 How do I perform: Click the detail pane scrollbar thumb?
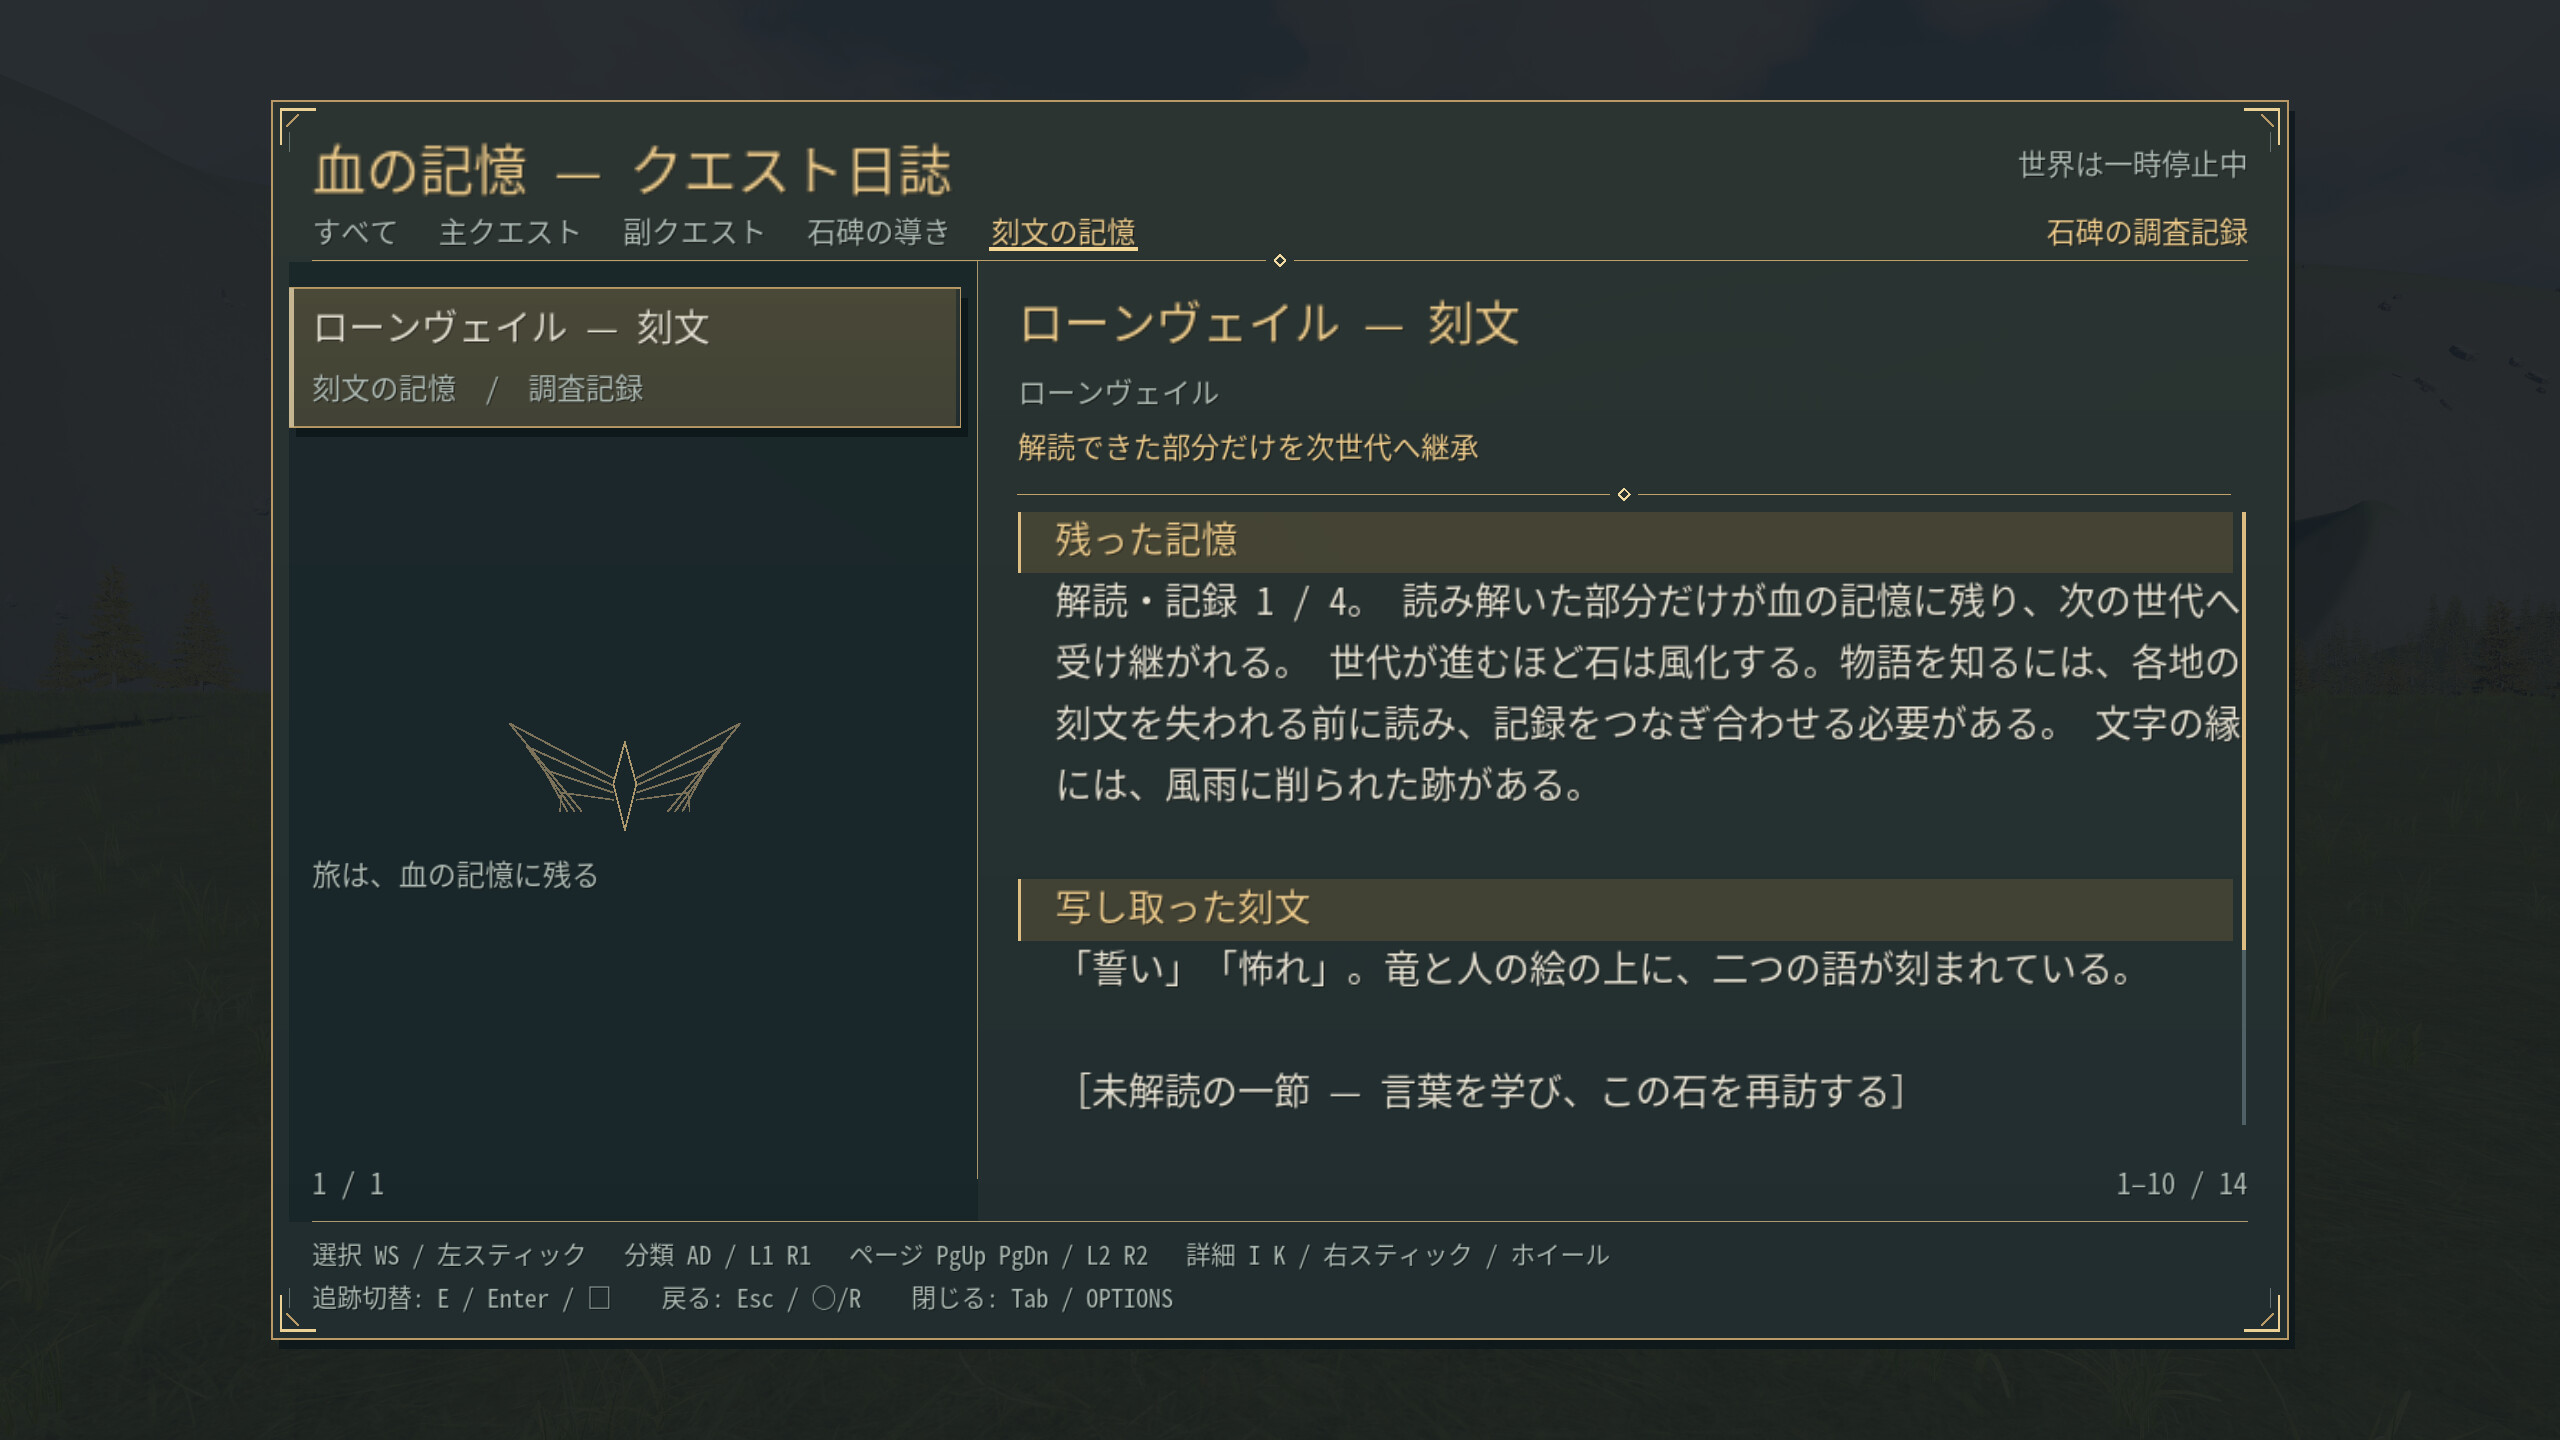(x=2244, y=730)
